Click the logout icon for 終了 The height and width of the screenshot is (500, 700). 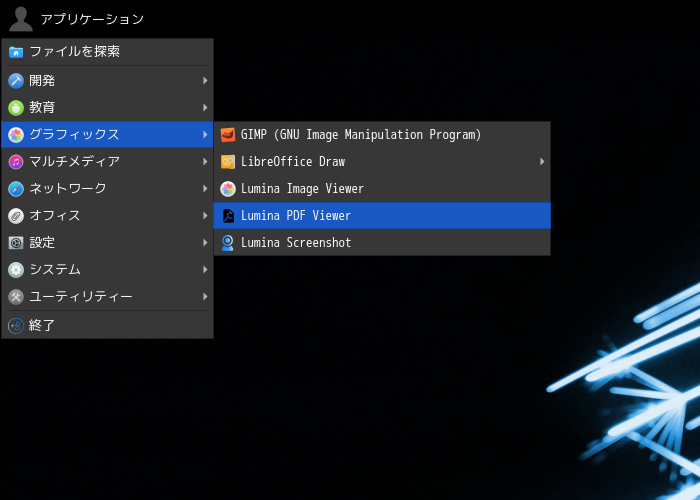[x=16, y=326]
